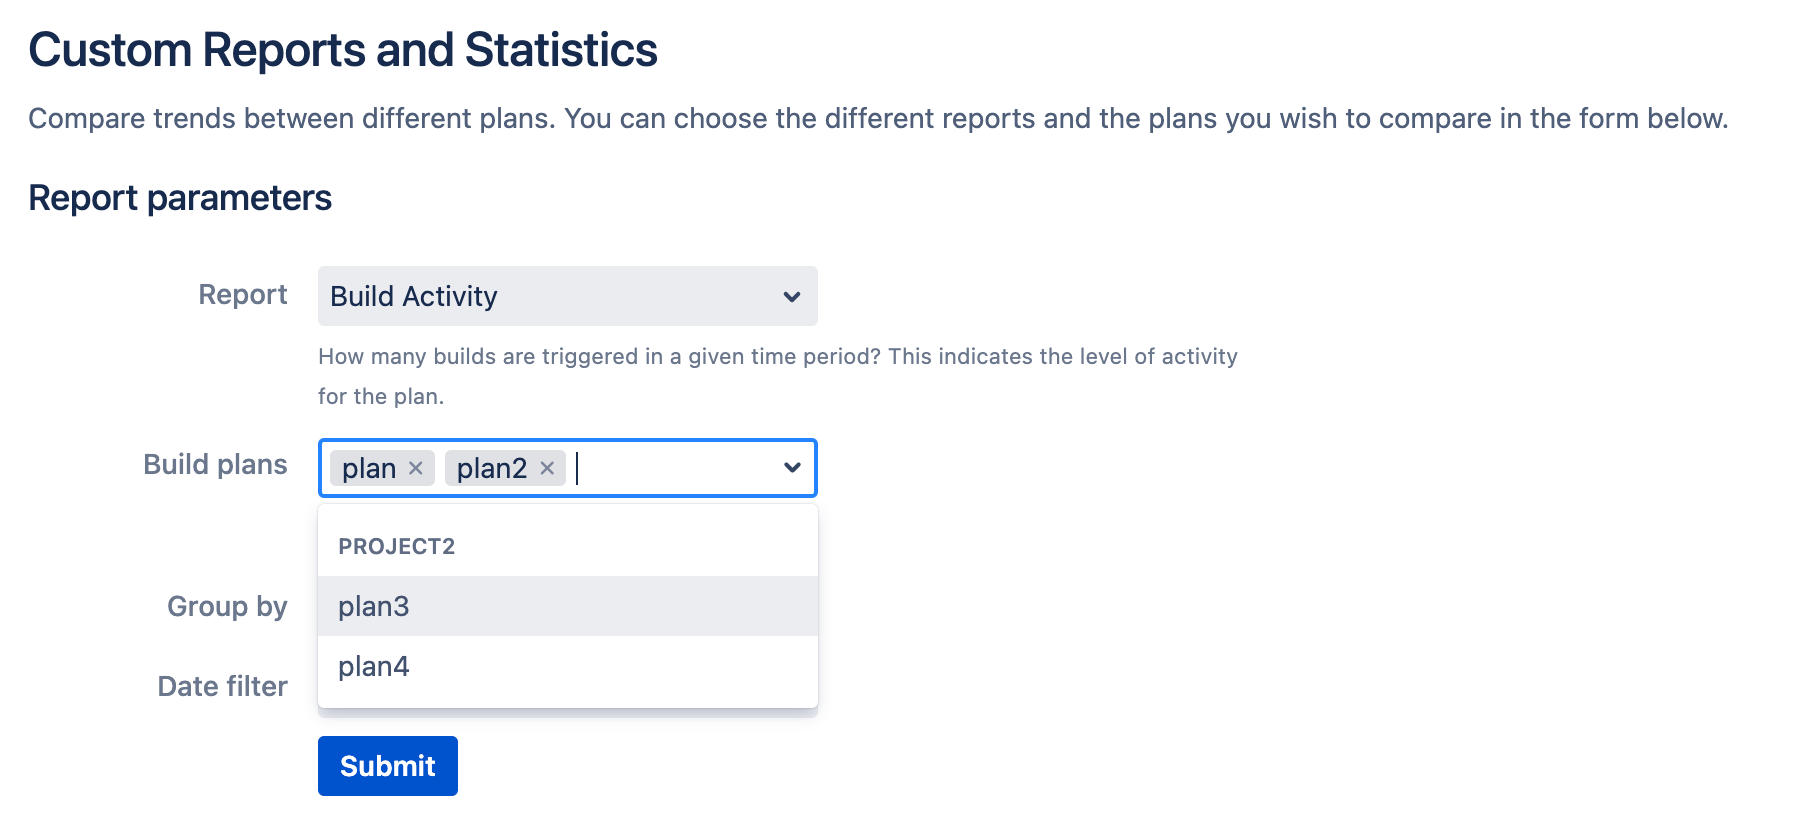
Task: Remove the "plan2" tag via its × icon
Action: (x=547, y=467)
